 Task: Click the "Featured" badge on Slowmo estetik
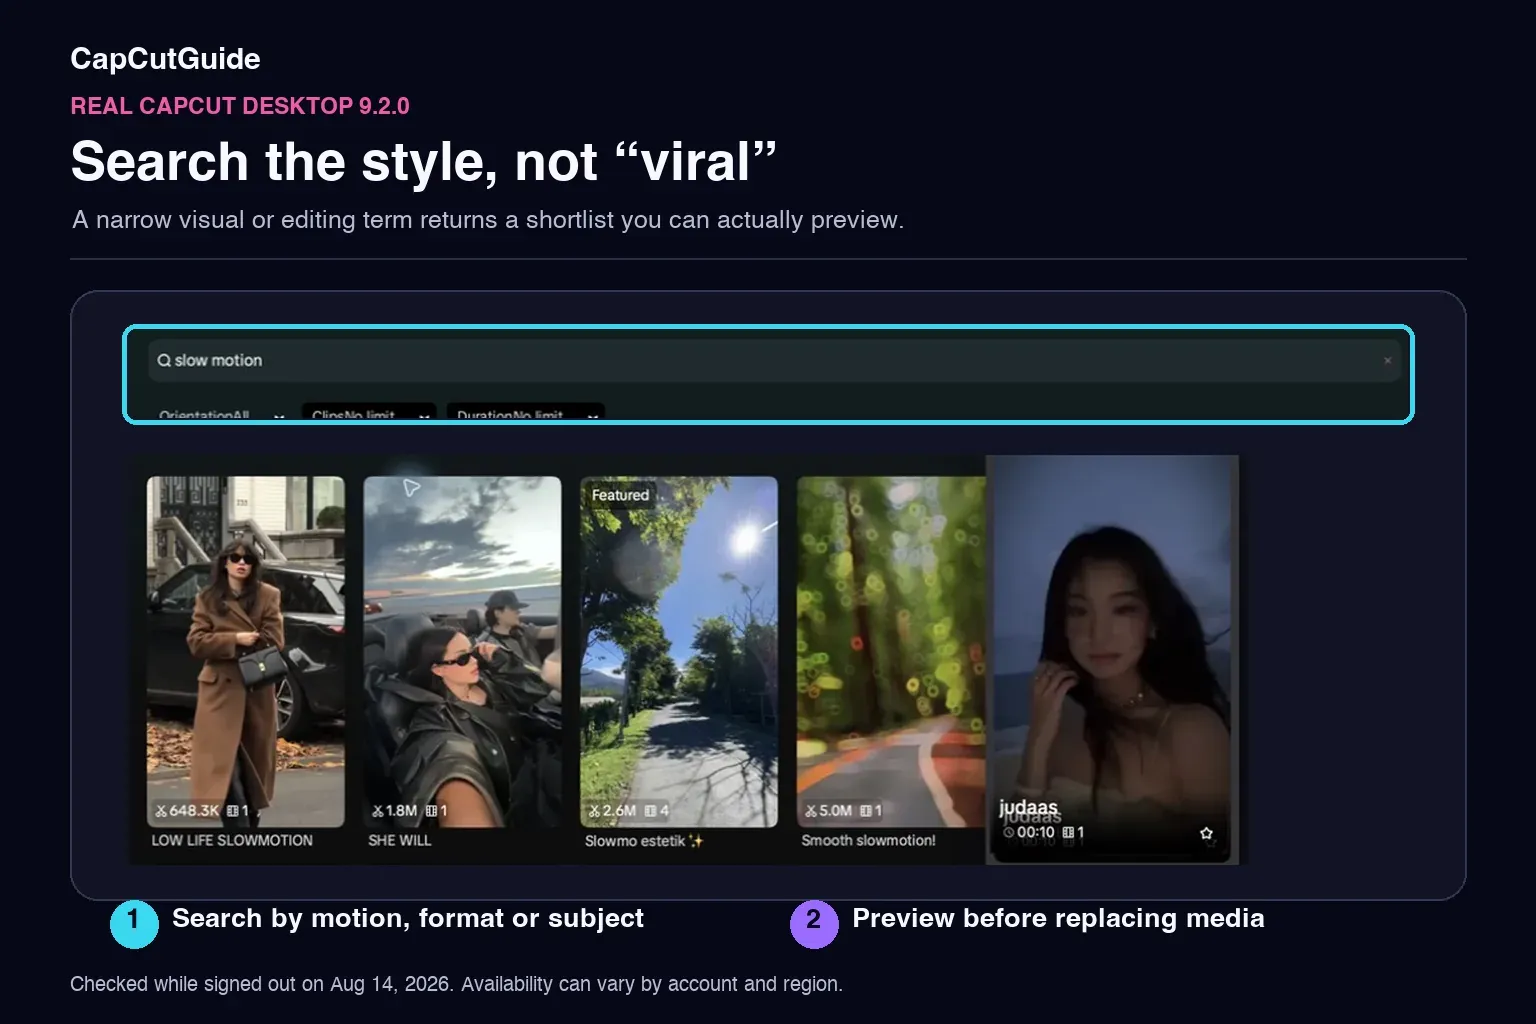click(x=620, y=495)
